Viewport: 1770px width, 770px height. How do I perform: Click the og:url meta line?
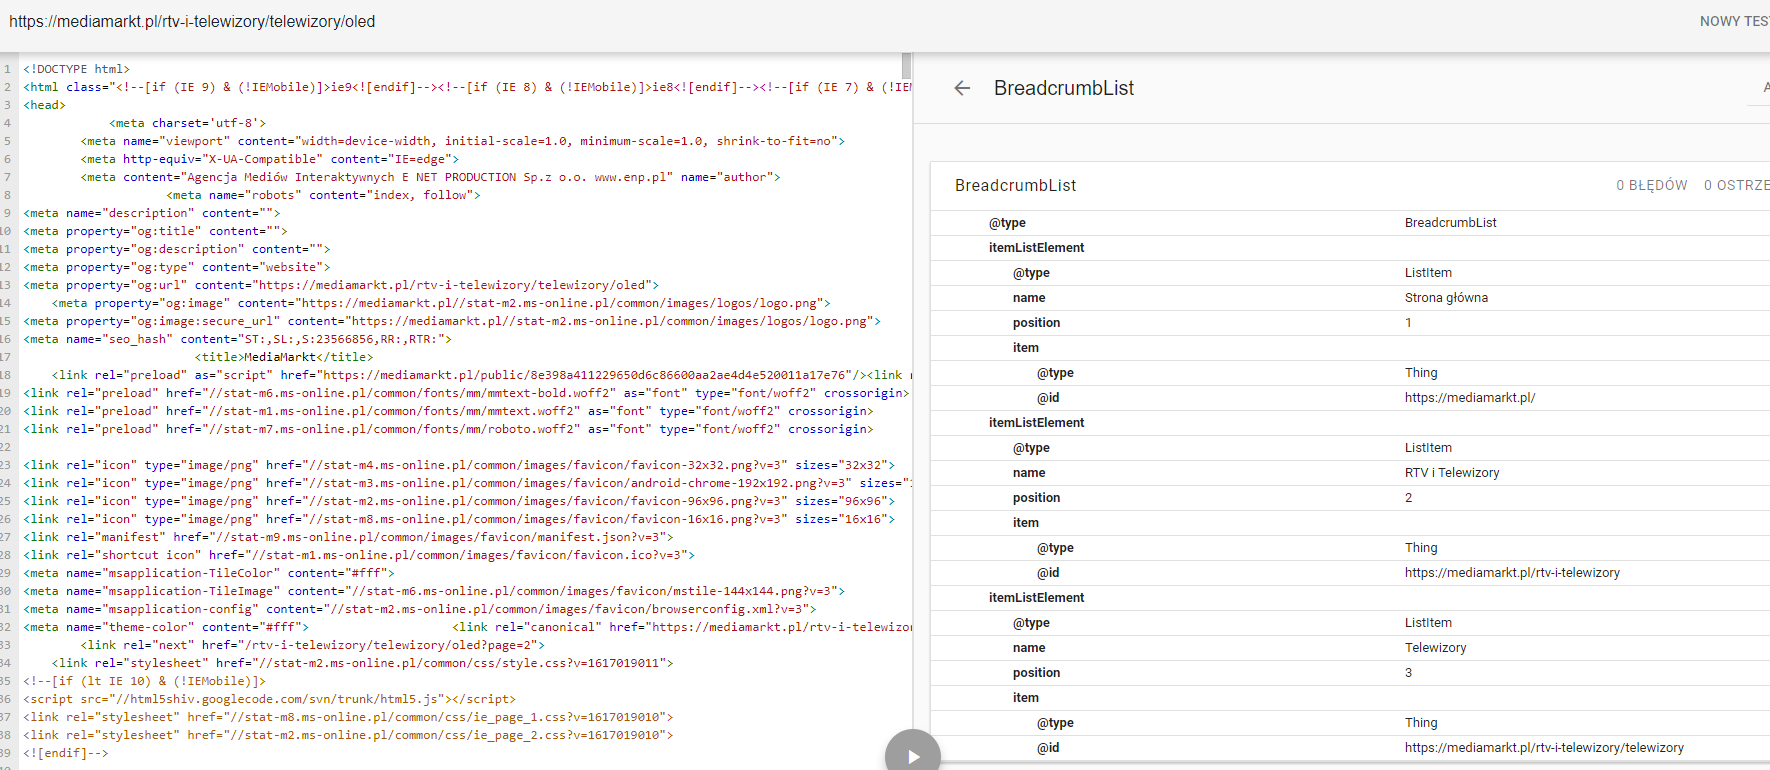point(341,285)
